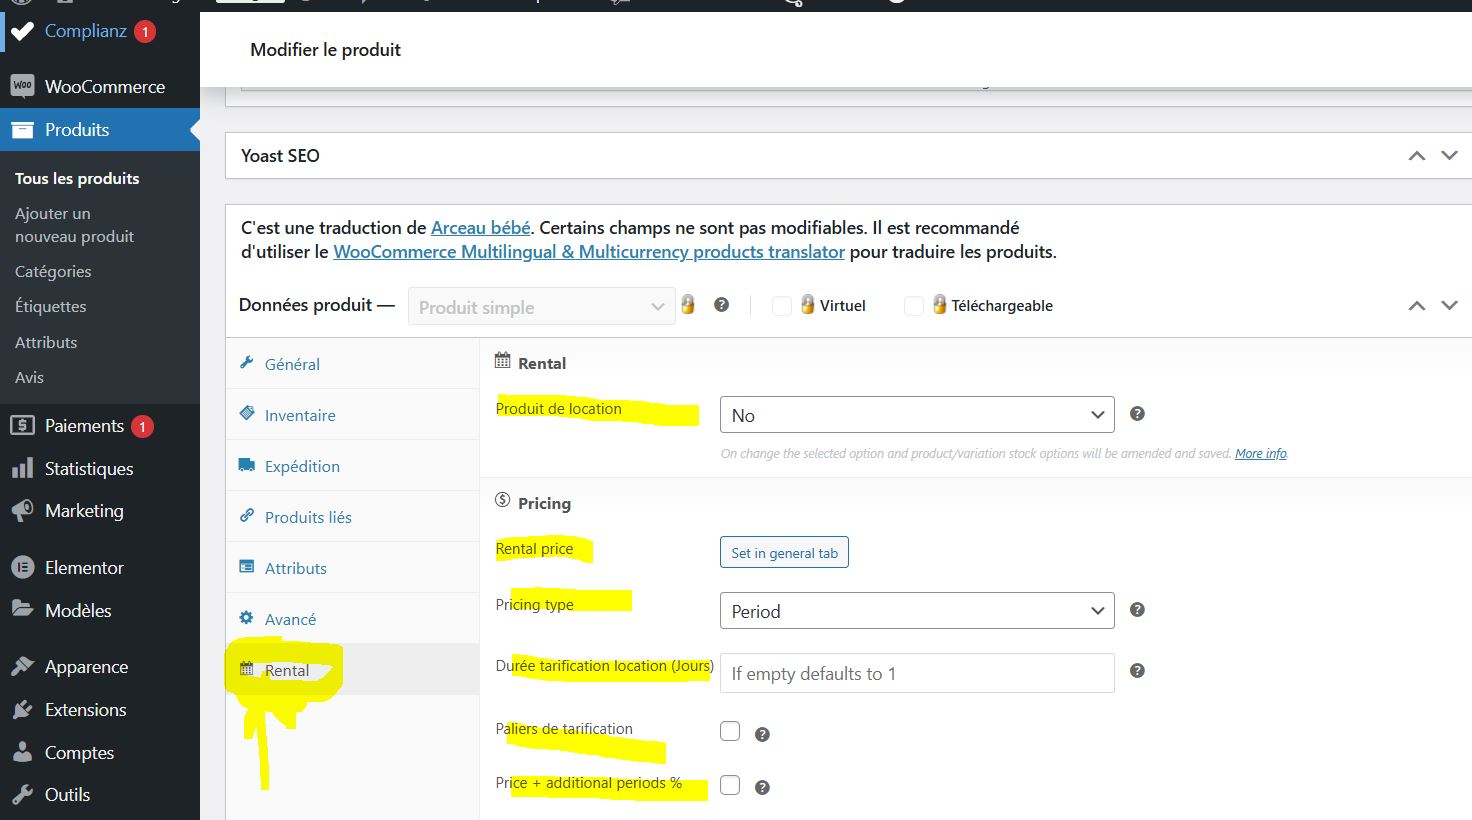Switch to the Expédition product tab
1472x820 pixels.
353,466
